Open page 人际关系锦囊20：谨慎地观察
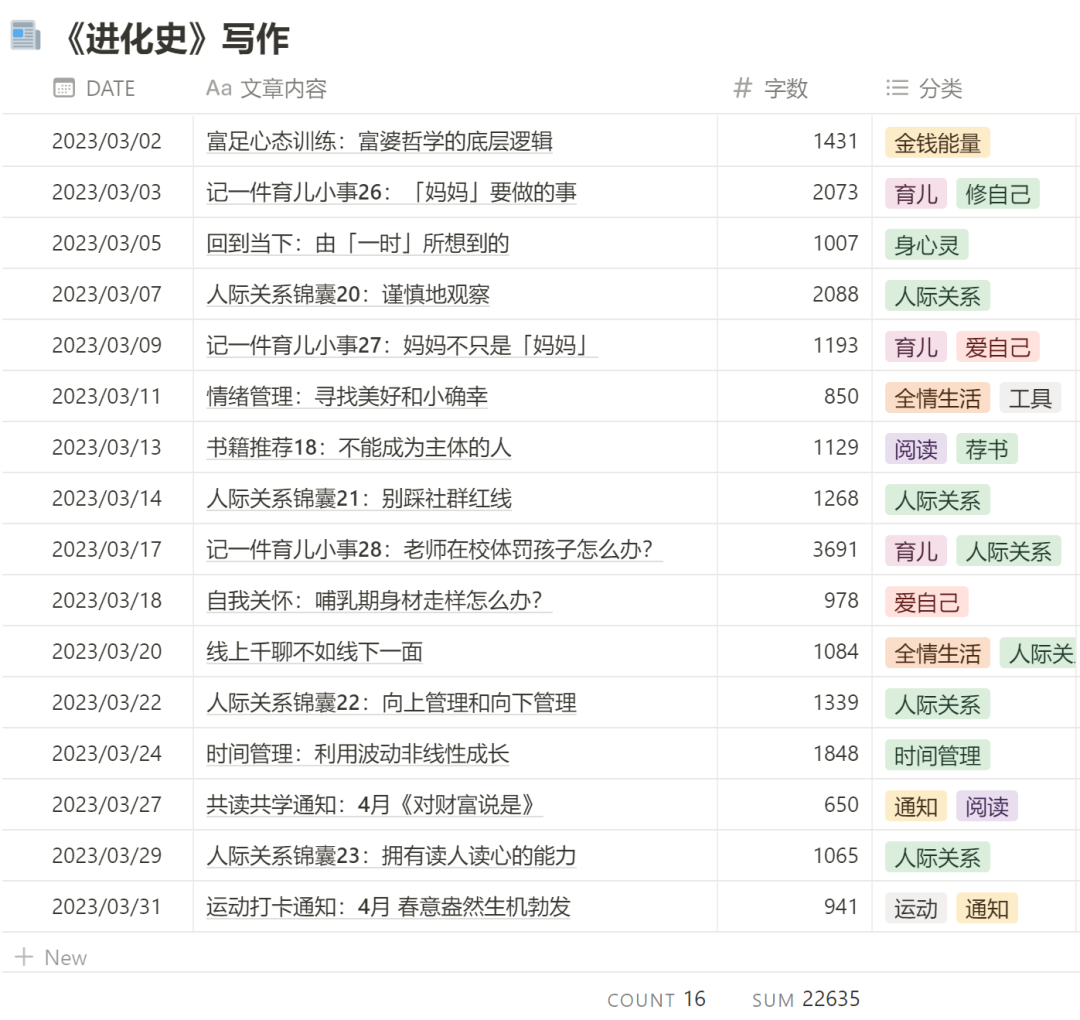1080x1020 pixels. (x=348, y=294)
